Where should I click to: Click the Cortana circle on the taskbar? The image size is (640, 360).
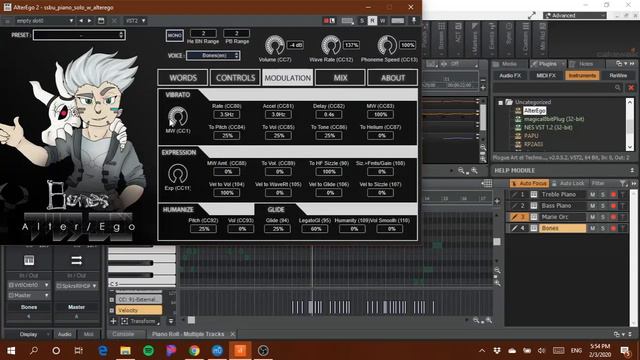point(56,351)
